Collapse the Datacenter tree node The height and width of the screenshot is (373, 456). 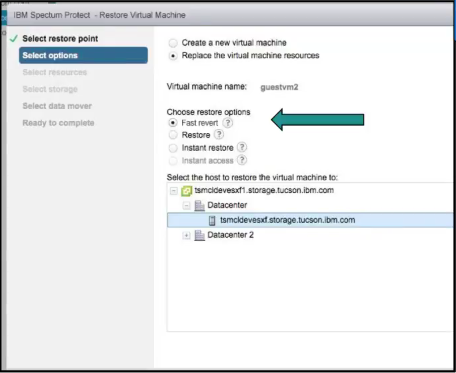[186, 205]
